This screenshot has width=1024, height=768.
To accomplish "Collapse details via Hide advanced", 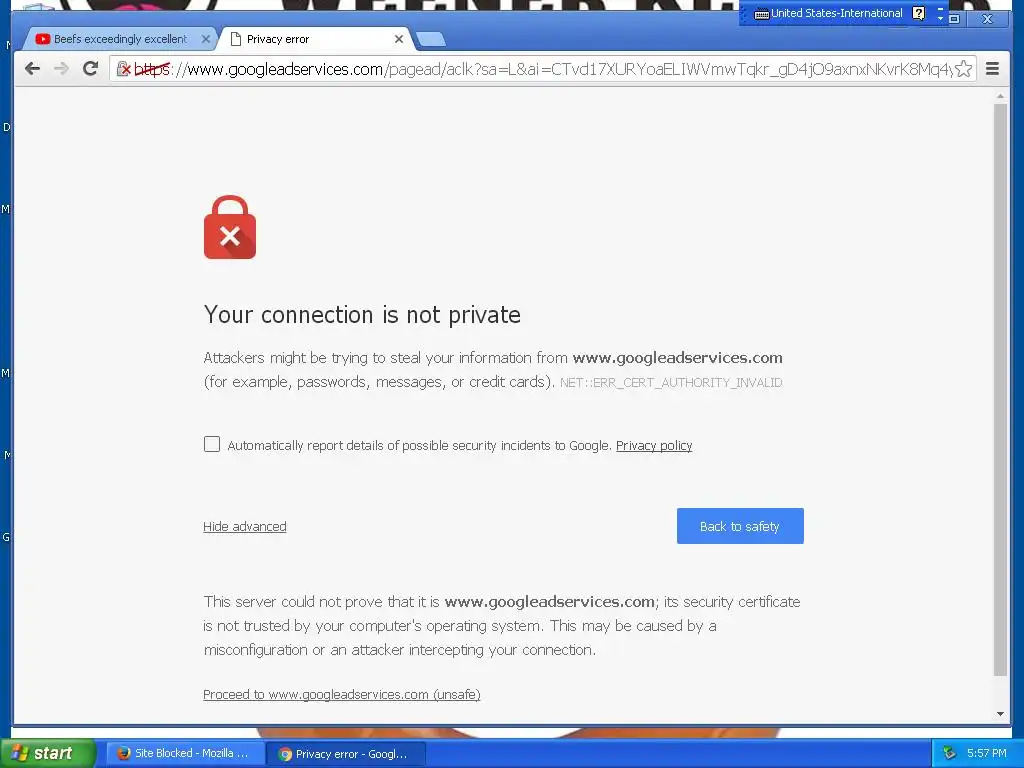I will 245,526.
